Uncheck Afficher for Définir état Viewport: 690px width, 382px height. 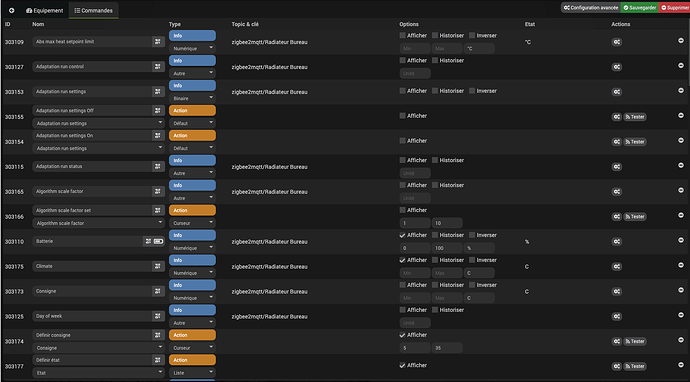[x=402, y=365]
